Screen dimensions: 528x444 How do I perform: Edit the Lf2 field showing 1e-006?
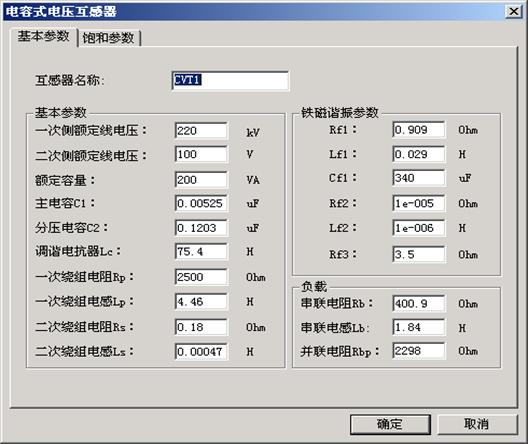(419, 228)
